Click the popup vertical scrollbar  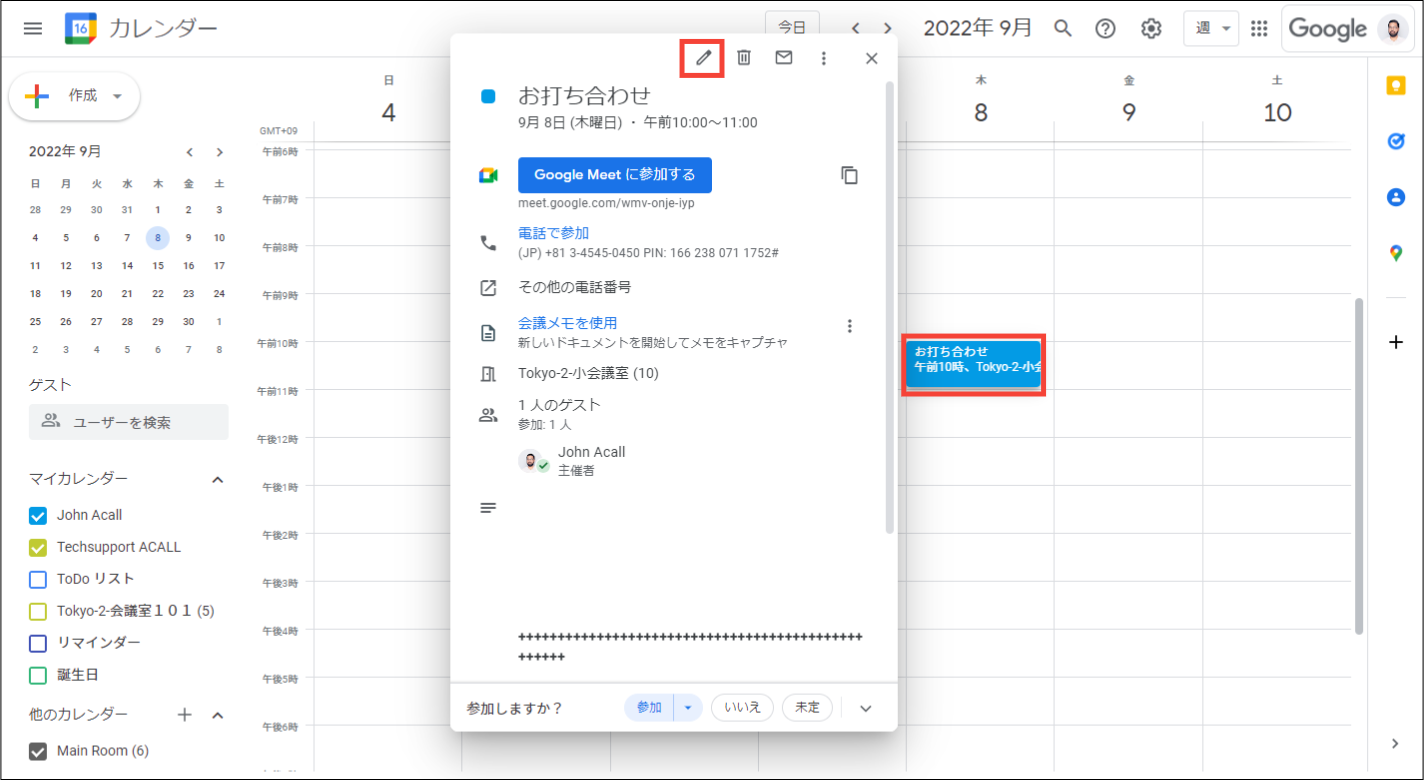[x=890, y=308]
